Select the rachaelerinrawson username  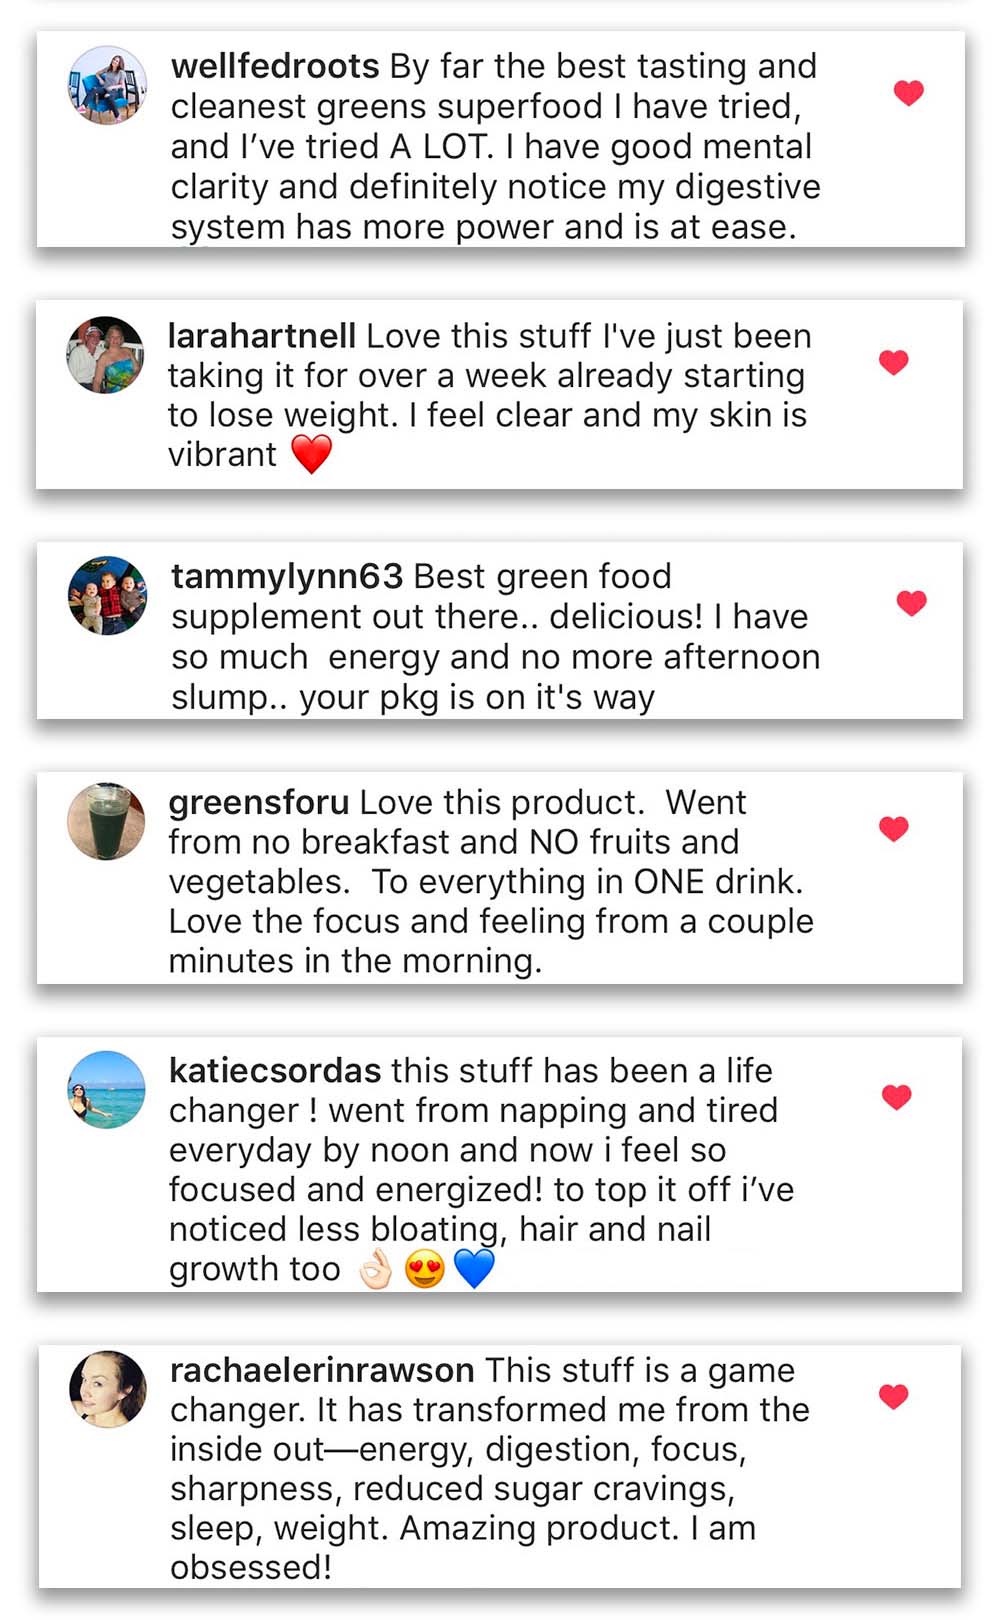tap(322, 1370)
